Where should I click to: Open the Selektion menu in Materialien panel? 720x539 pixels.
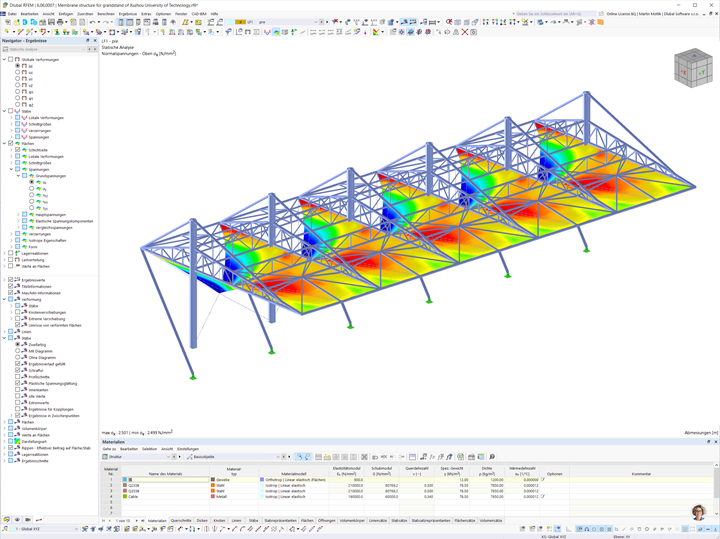pos(150,449)
